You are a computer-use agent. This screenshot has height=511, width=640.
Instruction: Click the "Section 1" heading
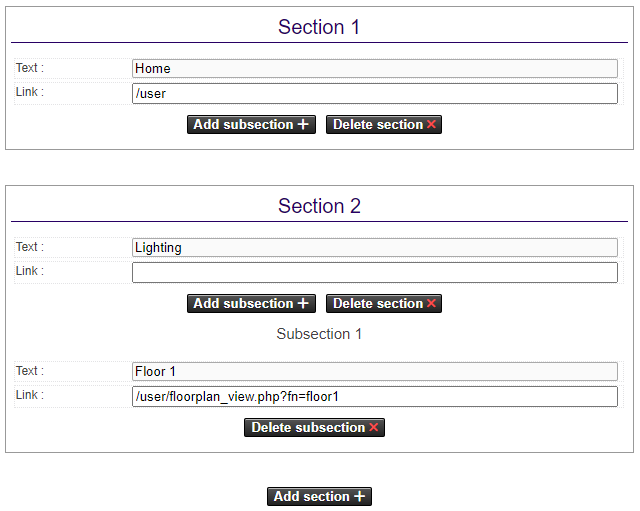point(319,27)
